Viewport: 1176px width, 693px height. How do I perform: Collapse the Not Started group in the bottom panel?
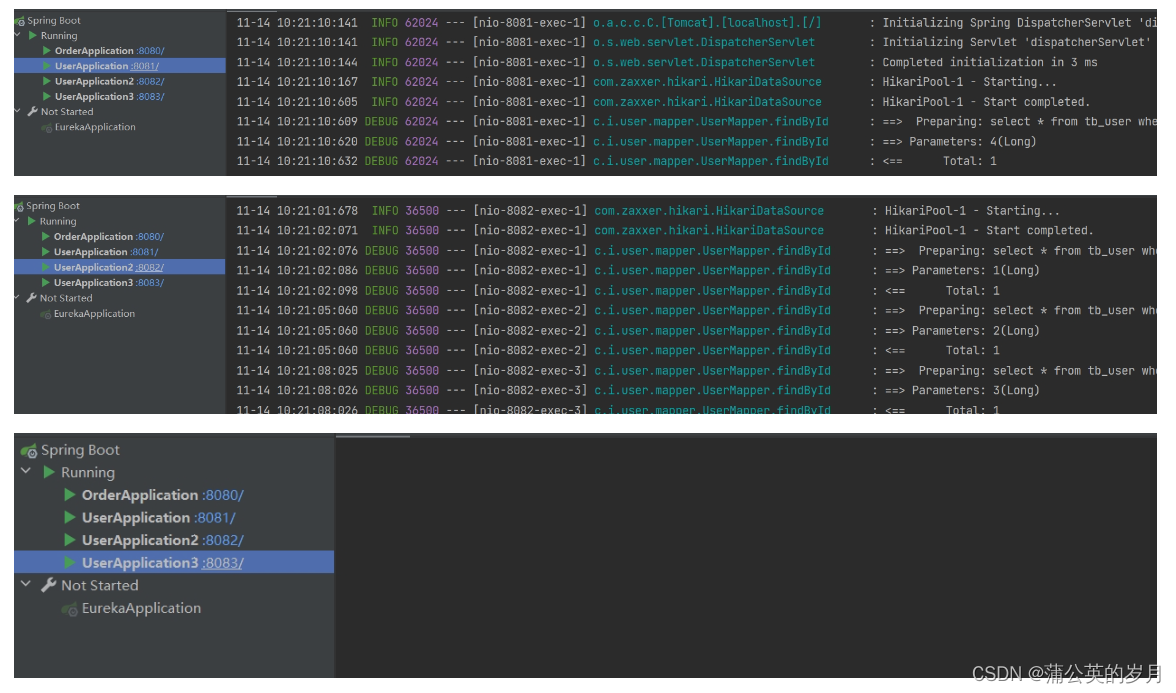[x=26, y=584]
